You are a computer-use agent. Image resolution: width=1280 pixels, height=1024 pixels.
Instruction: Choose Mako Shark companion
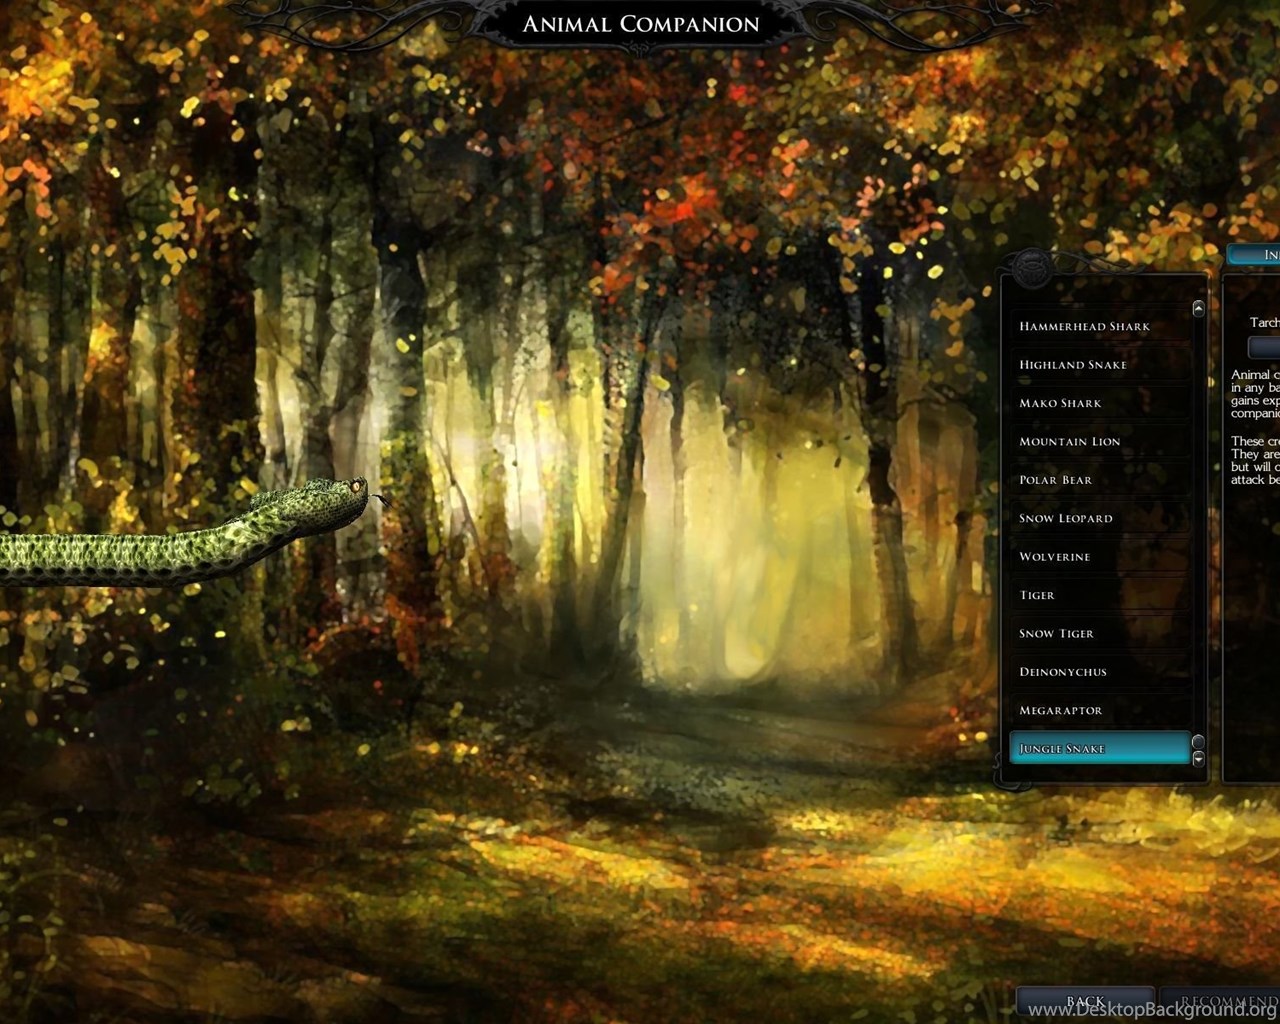click(x=1099, y=403)
